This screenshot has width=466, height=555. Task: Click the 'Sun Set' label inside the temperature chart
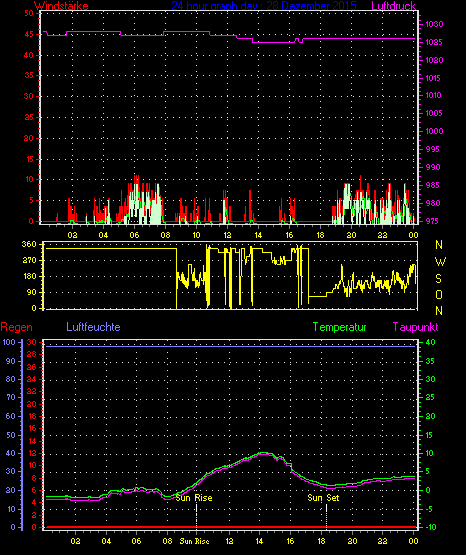click(323, 498)
